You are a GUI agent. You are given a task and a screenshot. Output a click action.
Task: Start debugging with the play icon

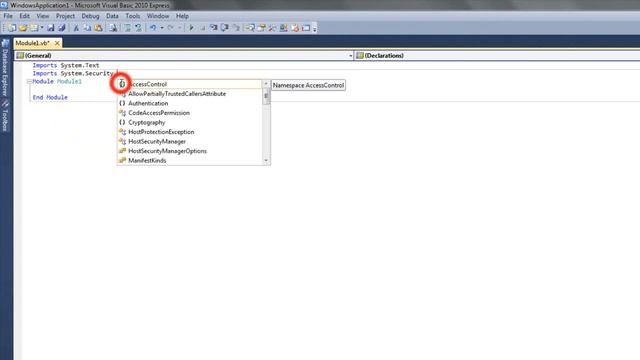coord(191,28)
